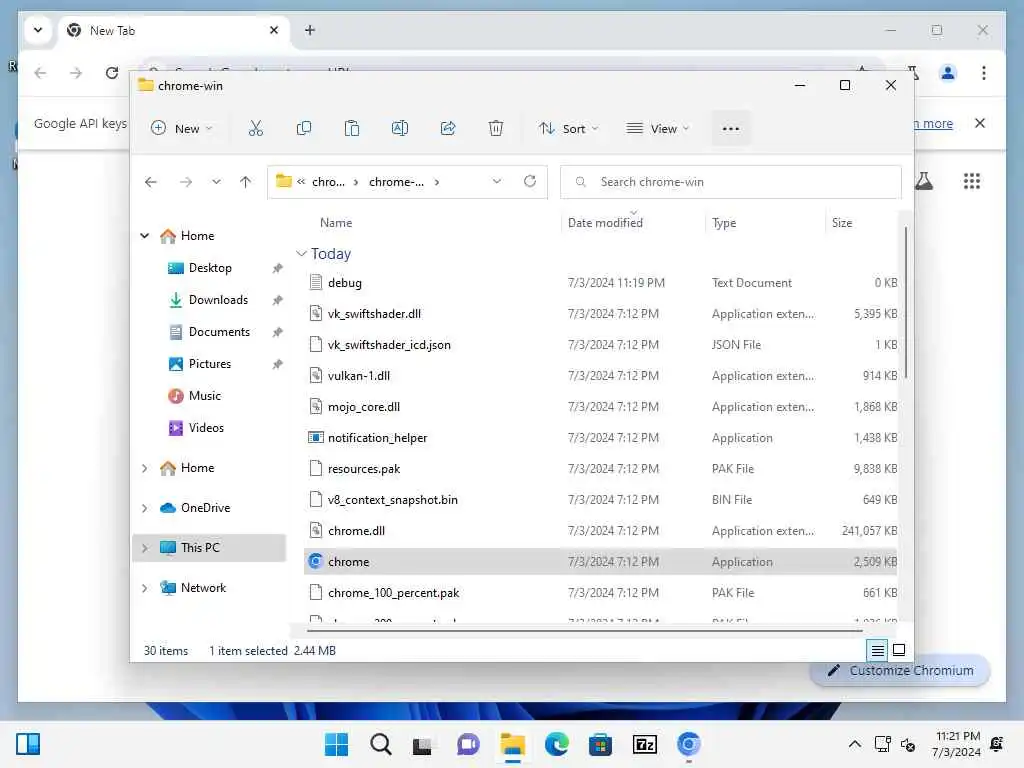Go back in File Explorer navigation

click(151, 182)
